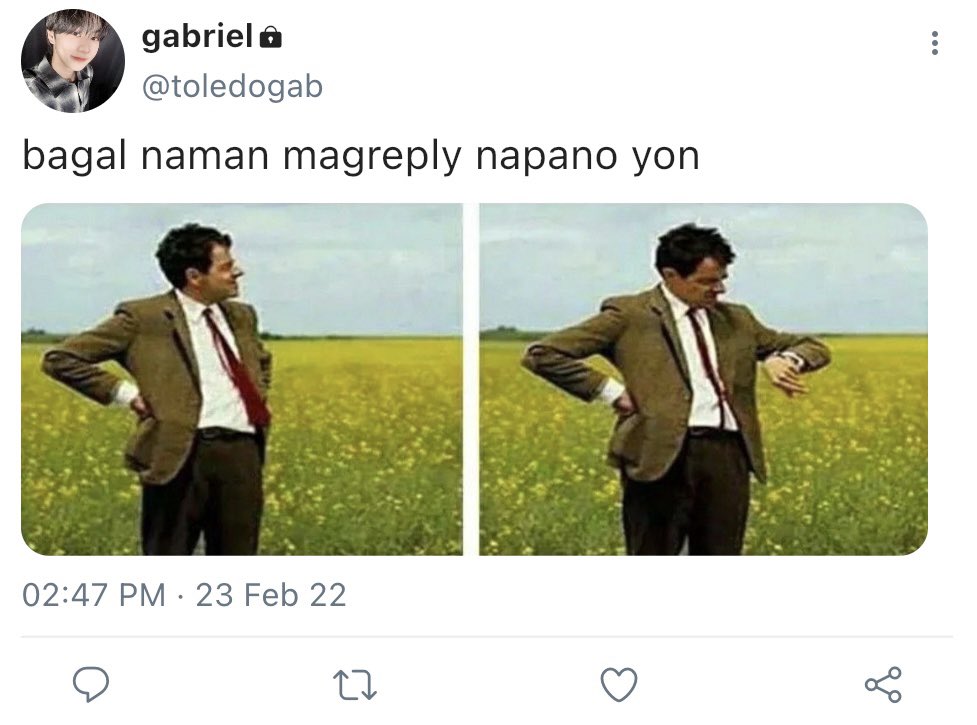Open the right meme image checking watch
977x725 pixels.
point(703,379)
